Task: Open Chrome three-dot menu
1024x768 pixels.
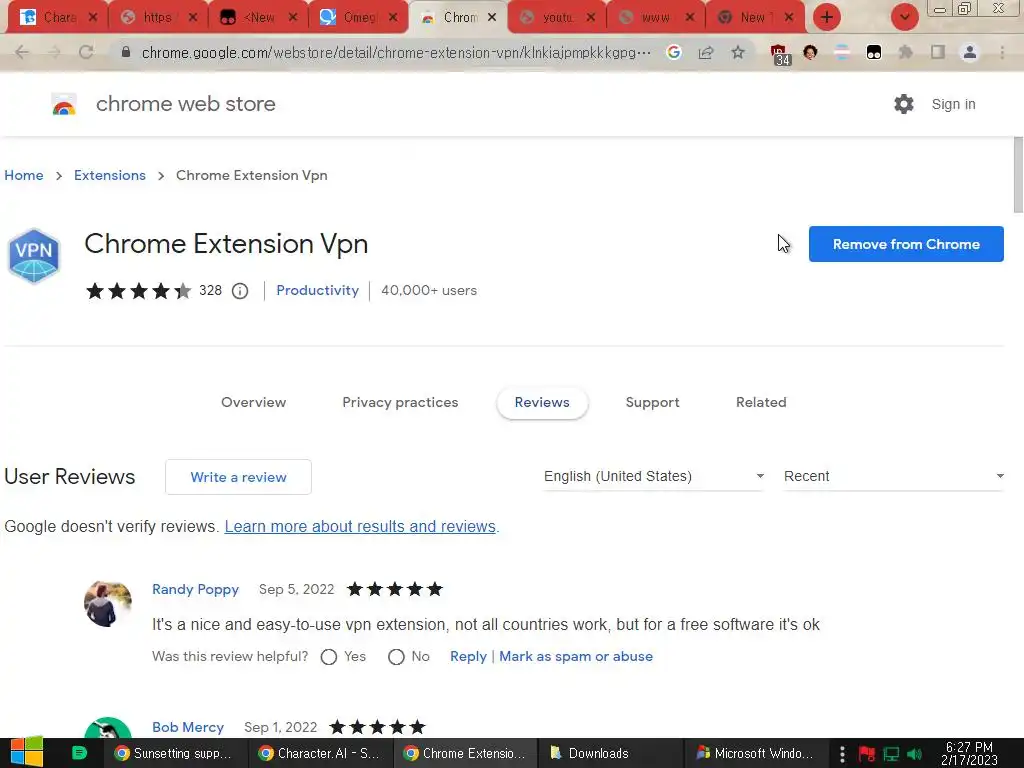Action: [x=1002, y=52]
